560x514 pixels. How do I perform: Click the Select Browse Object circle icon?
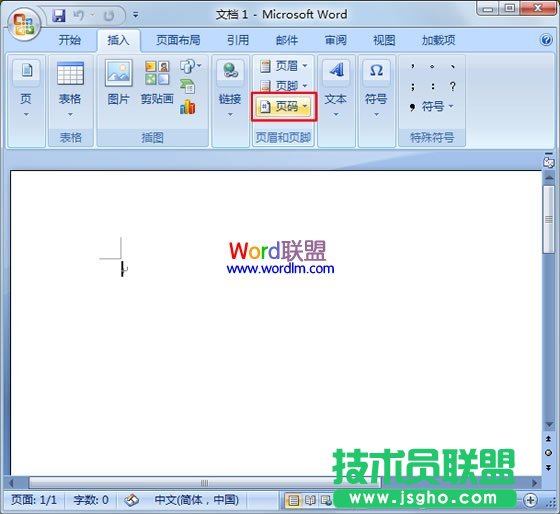coord(549,453)
